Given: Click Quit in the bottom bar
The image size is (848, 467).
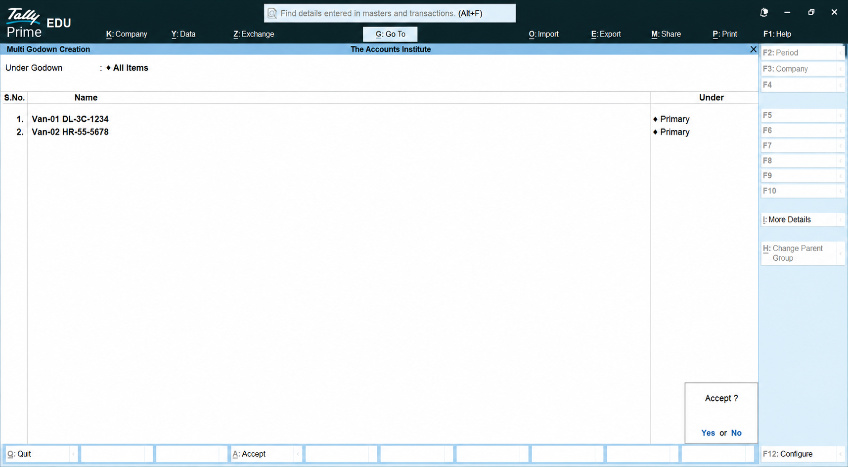Looking at the screenshot, I should click(x=40, y=454).
